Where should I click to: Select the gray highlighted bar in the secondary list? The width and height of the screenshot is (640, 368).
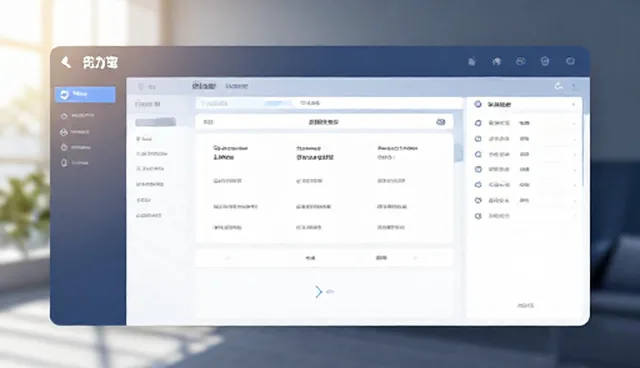[156, 122]
